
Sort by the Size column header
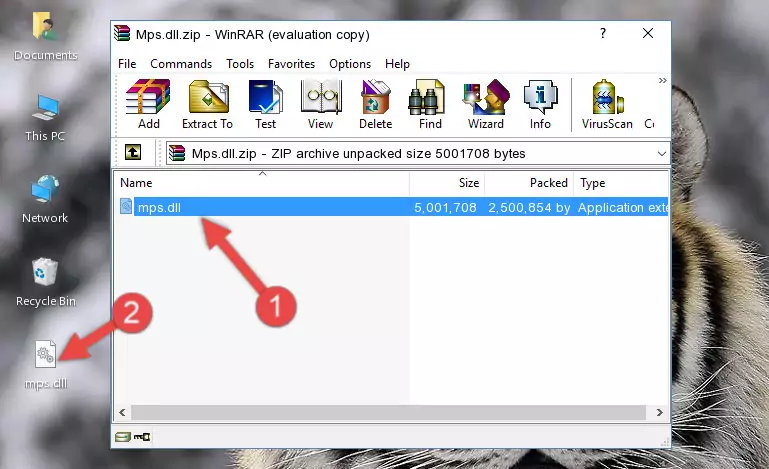447,183
